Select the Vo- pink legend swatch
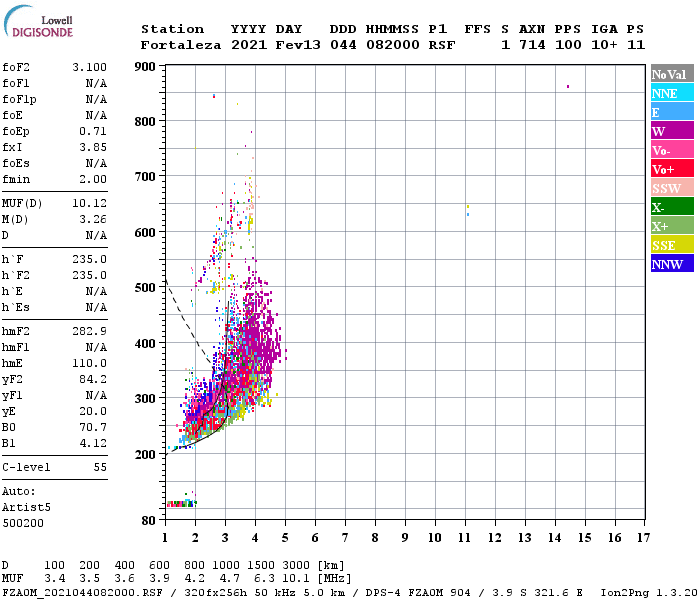The height and width of the screenshot is (600, 700). 672,150
